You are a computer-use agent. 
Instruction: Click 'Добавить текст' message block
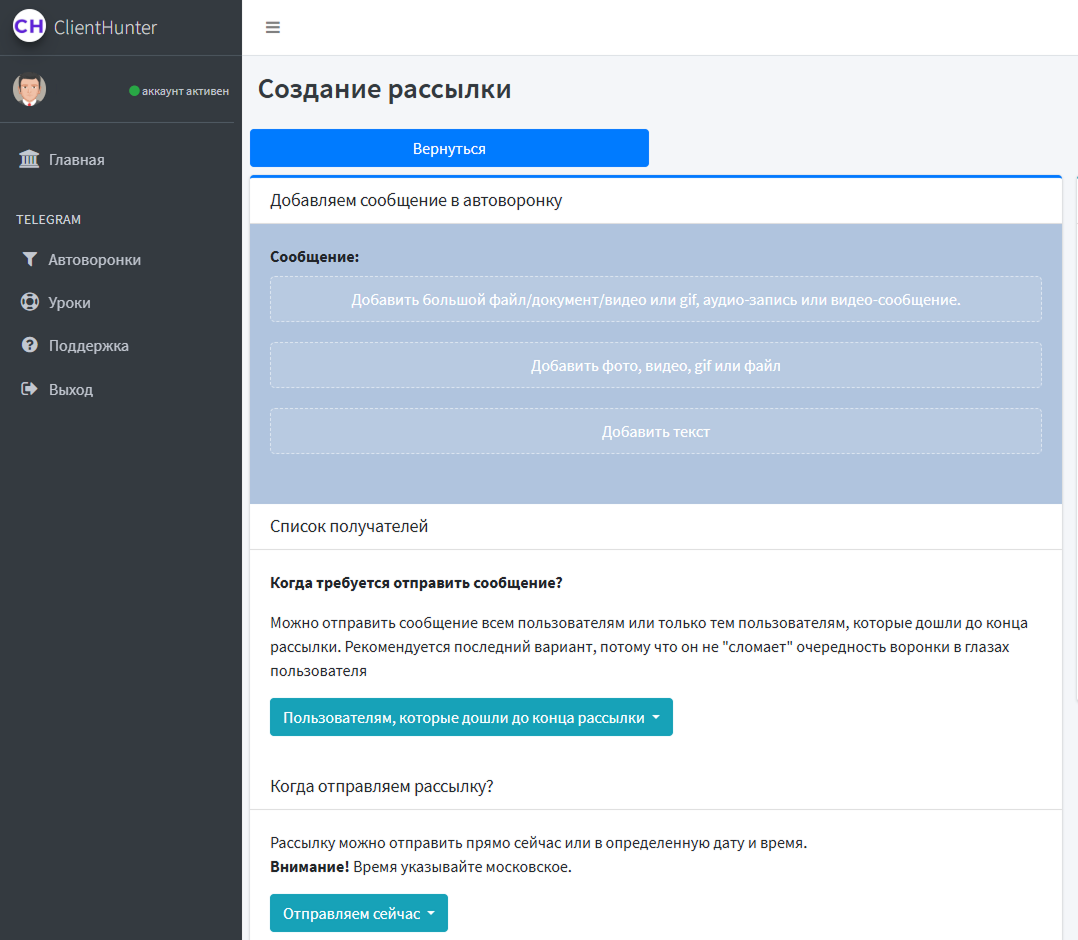tap(655, 432)
